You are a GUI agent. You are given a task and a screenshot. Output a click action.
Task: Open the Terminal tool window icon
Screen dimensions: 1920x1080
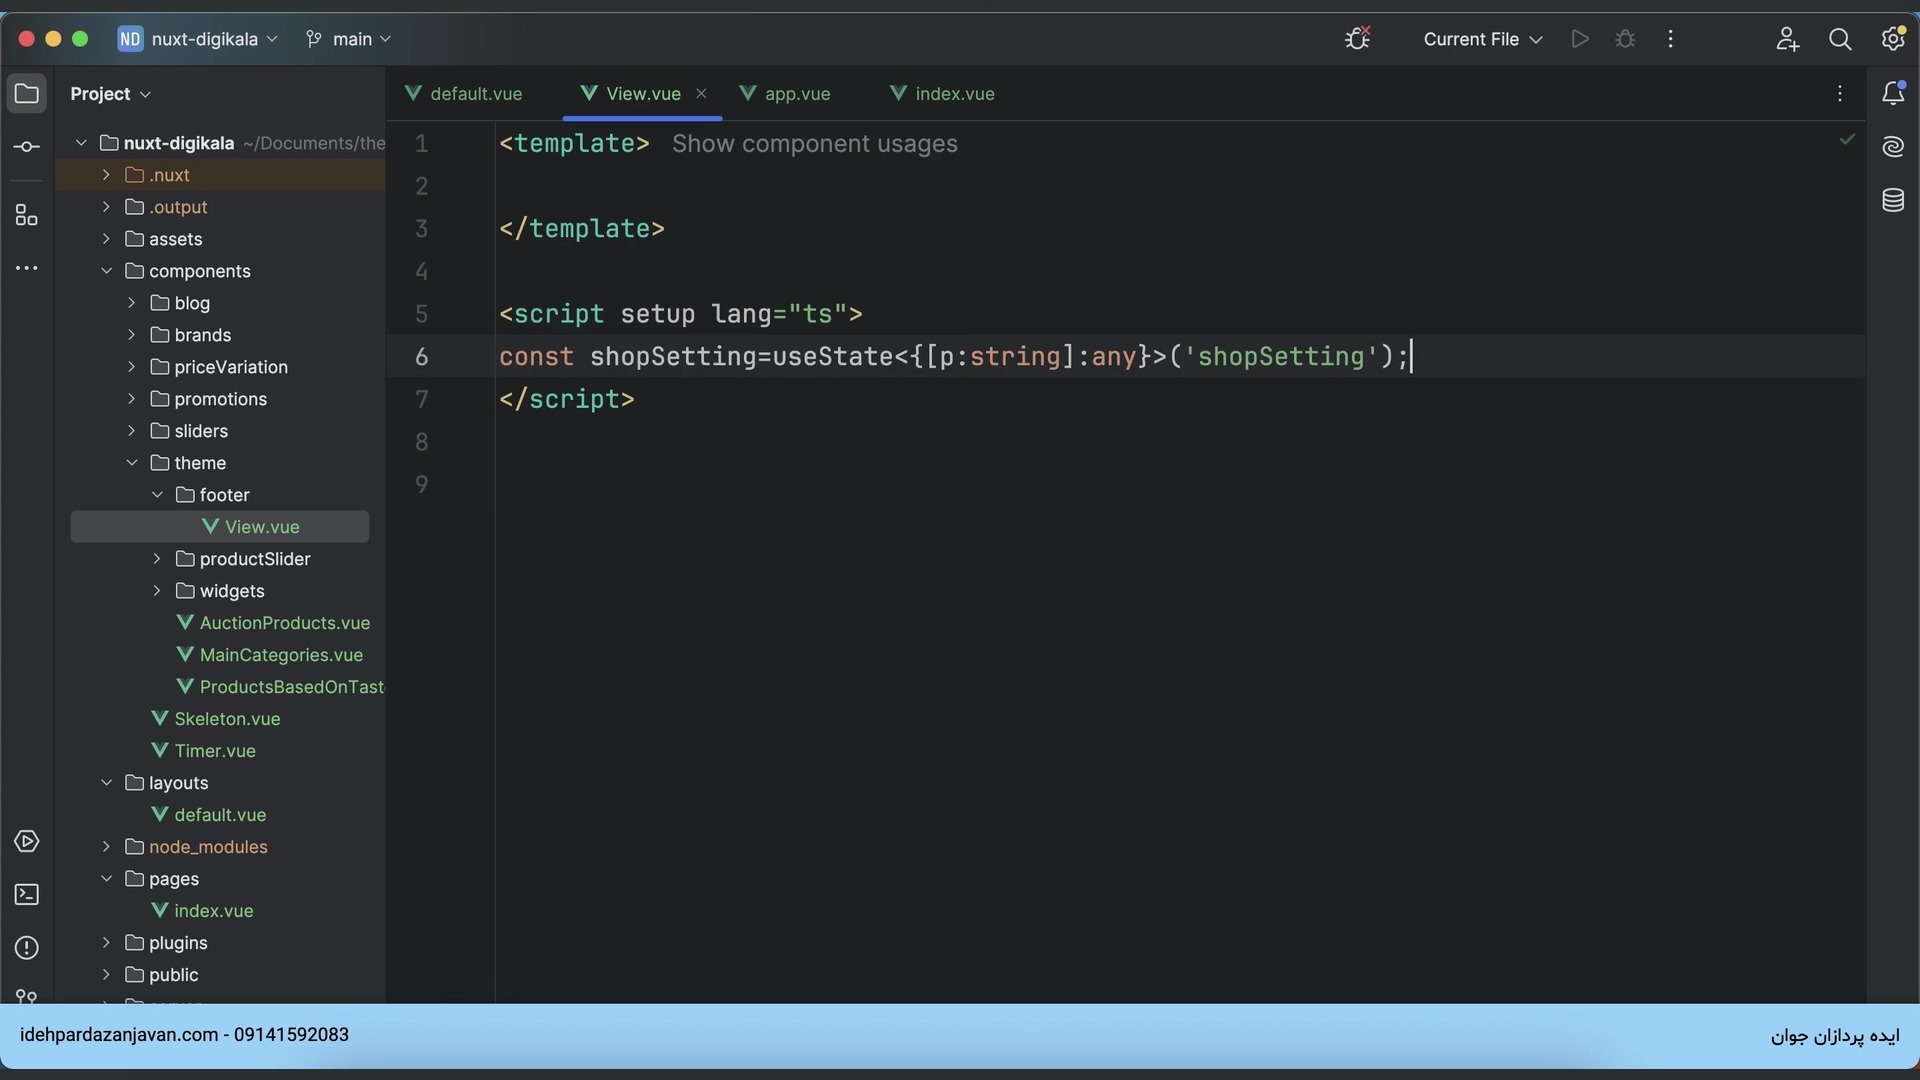tap(27, 895)
